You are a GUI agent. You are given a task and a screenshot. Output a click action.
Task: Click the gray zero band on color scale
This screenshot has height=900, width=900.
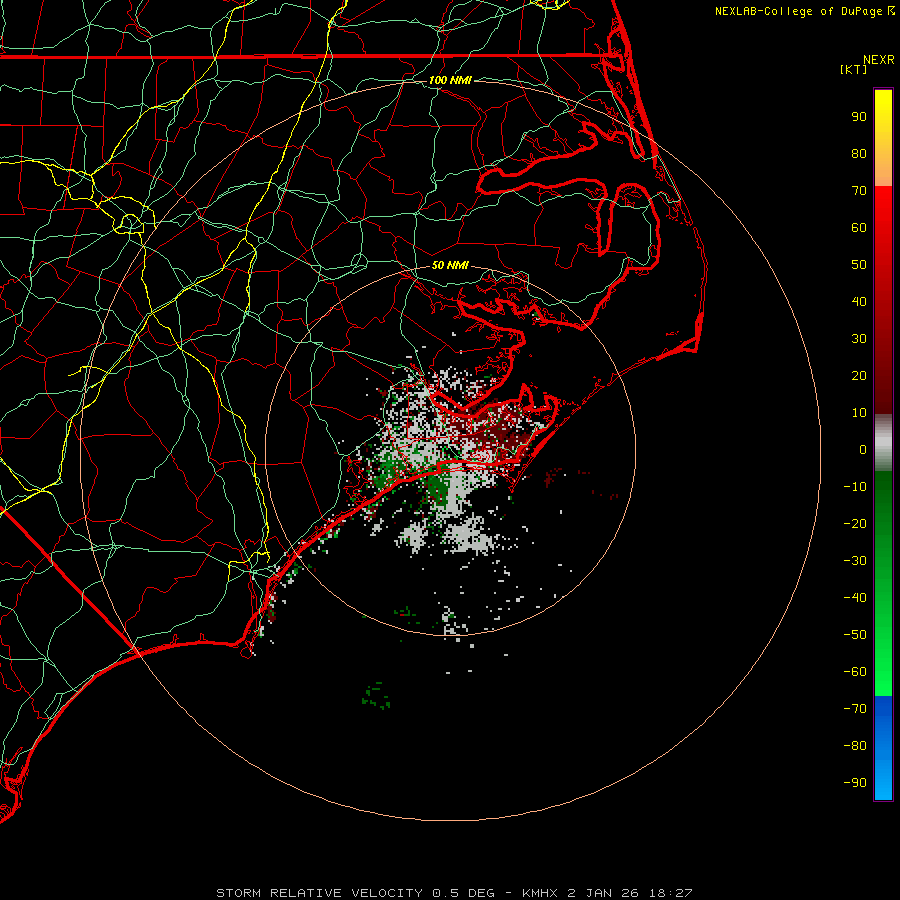pos(883,443)
